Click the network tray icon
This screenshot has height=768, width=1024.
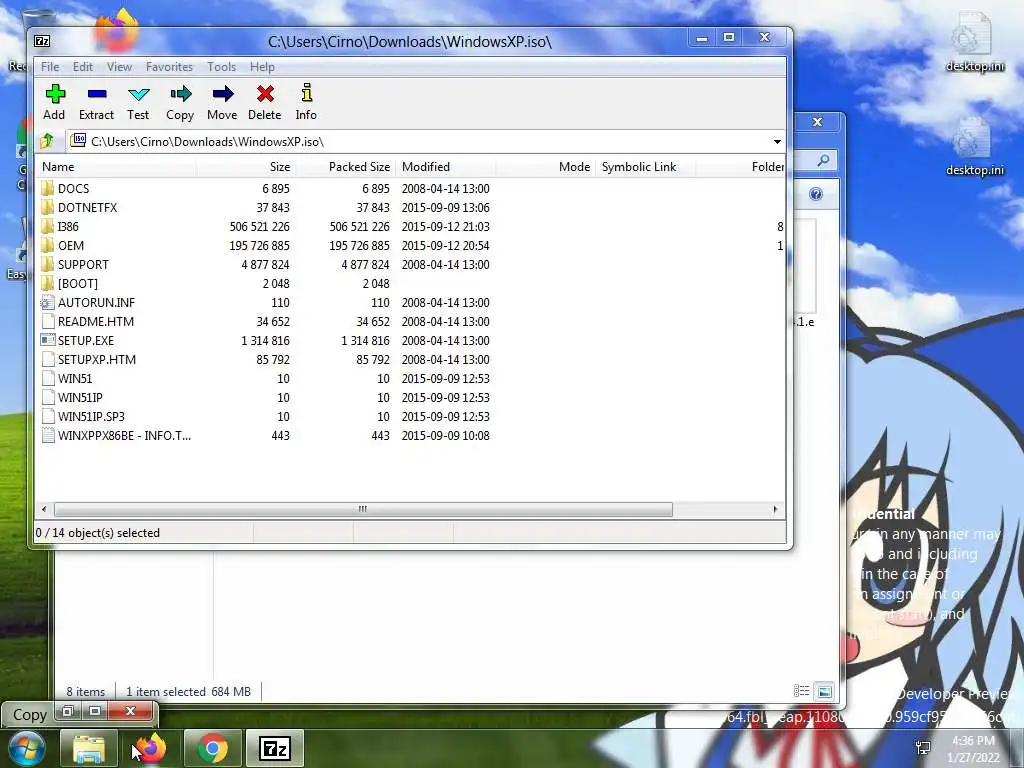pyautogui.click(x=924, y=748)
